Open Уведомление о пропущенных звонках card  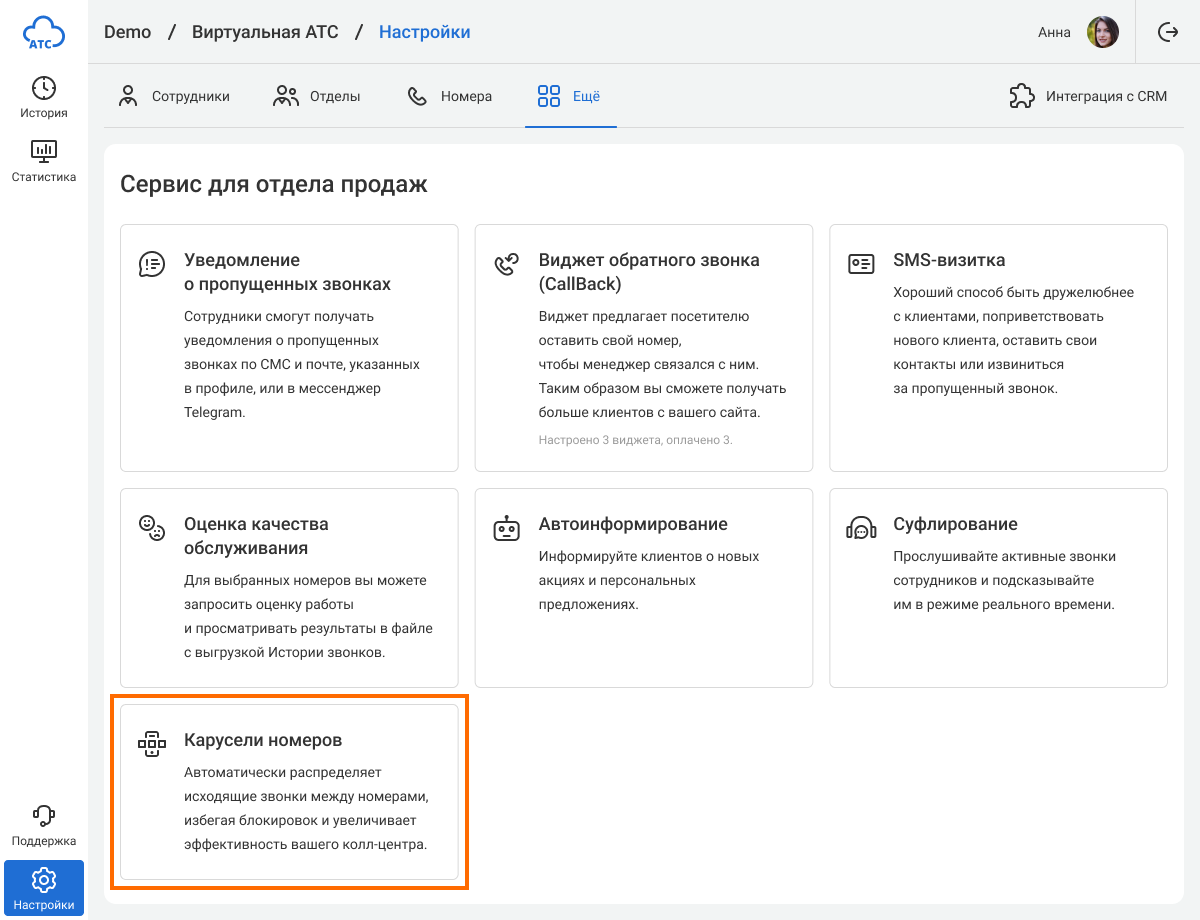(289, 347)
